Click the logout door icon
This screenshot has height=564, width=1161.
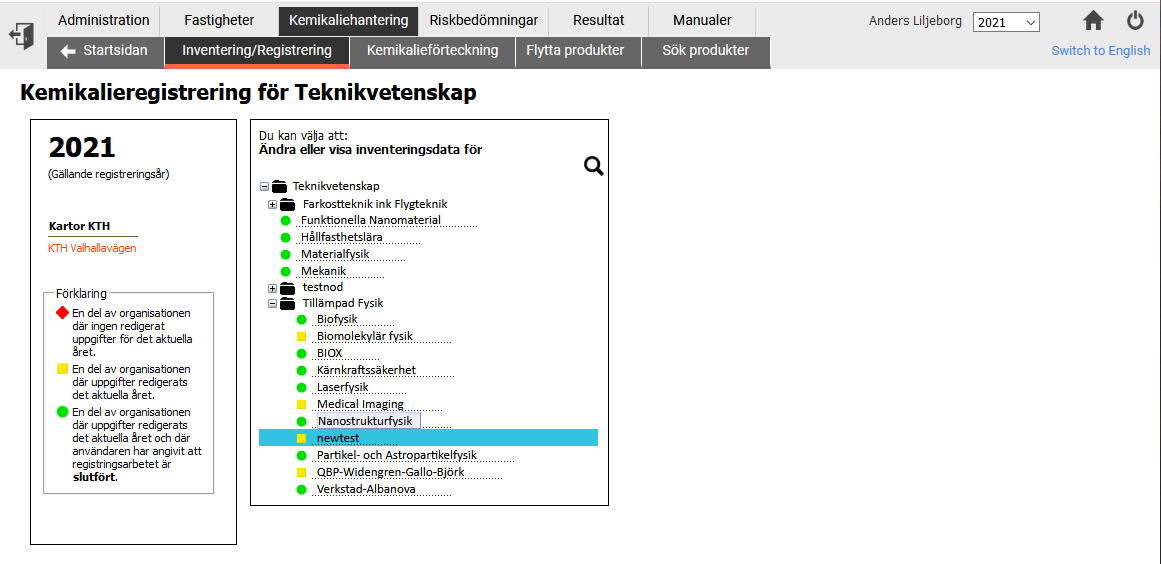coord(21,35)
